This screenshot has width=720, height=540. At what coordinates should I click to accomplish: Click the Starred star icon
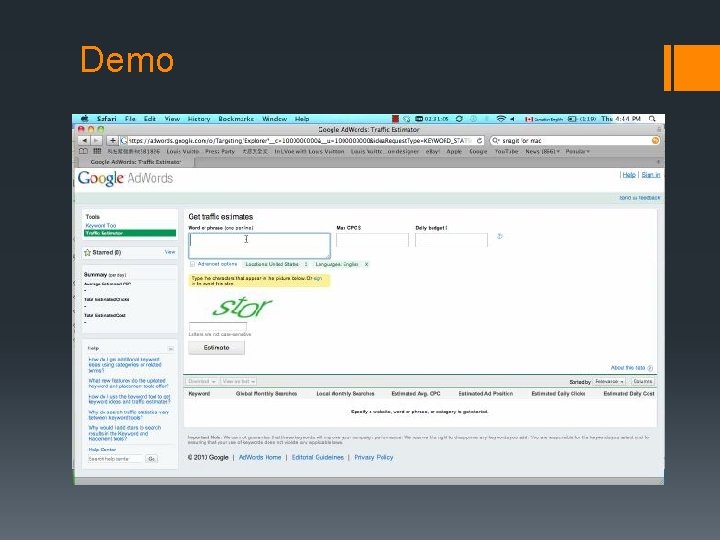click(87, 253)
